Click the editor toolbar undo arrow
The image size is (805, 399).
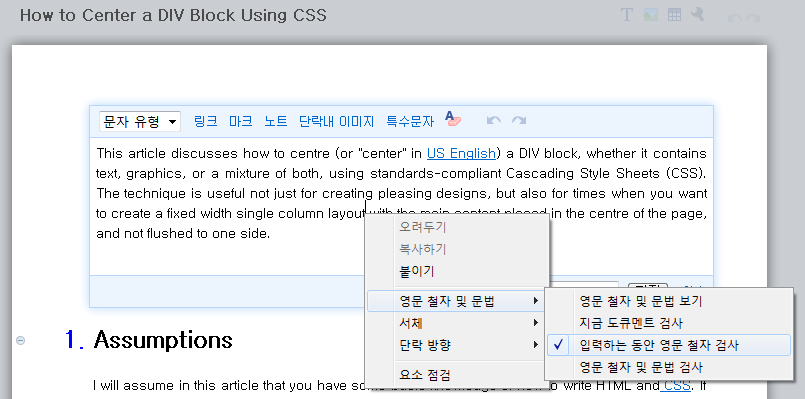click(493, 121)
